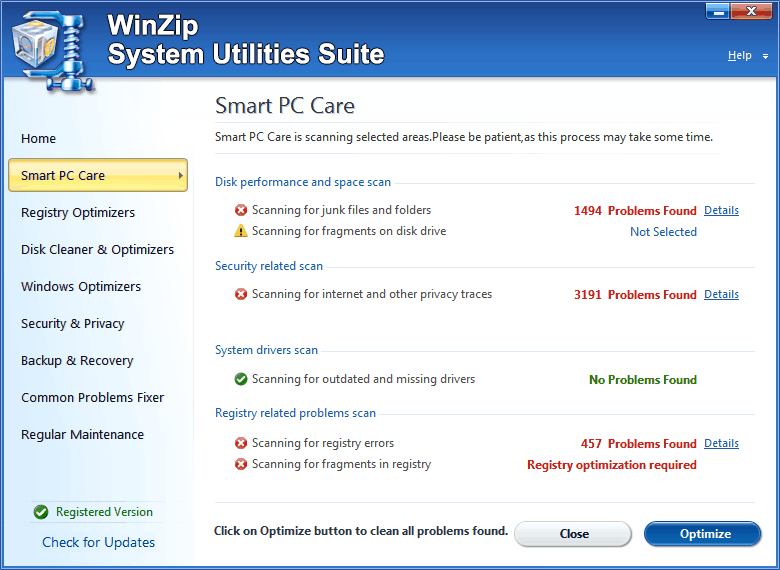Click Scanning for fragments in registry text

click(x=341, y=465)
